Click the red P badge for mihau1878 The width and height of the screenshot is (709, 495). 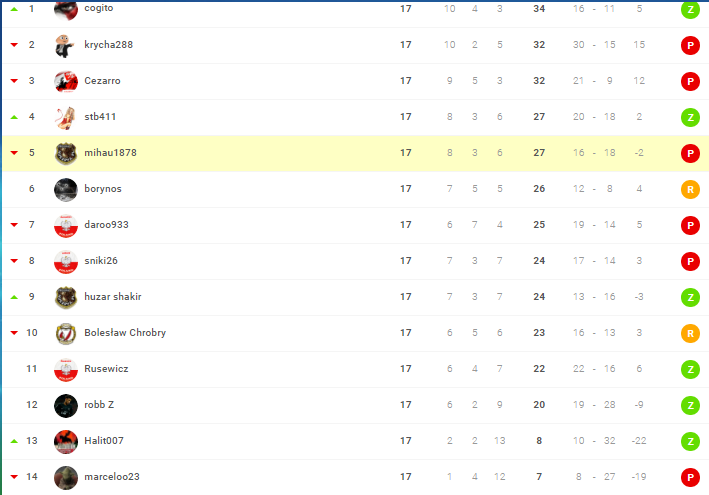[x=690, y=153]
